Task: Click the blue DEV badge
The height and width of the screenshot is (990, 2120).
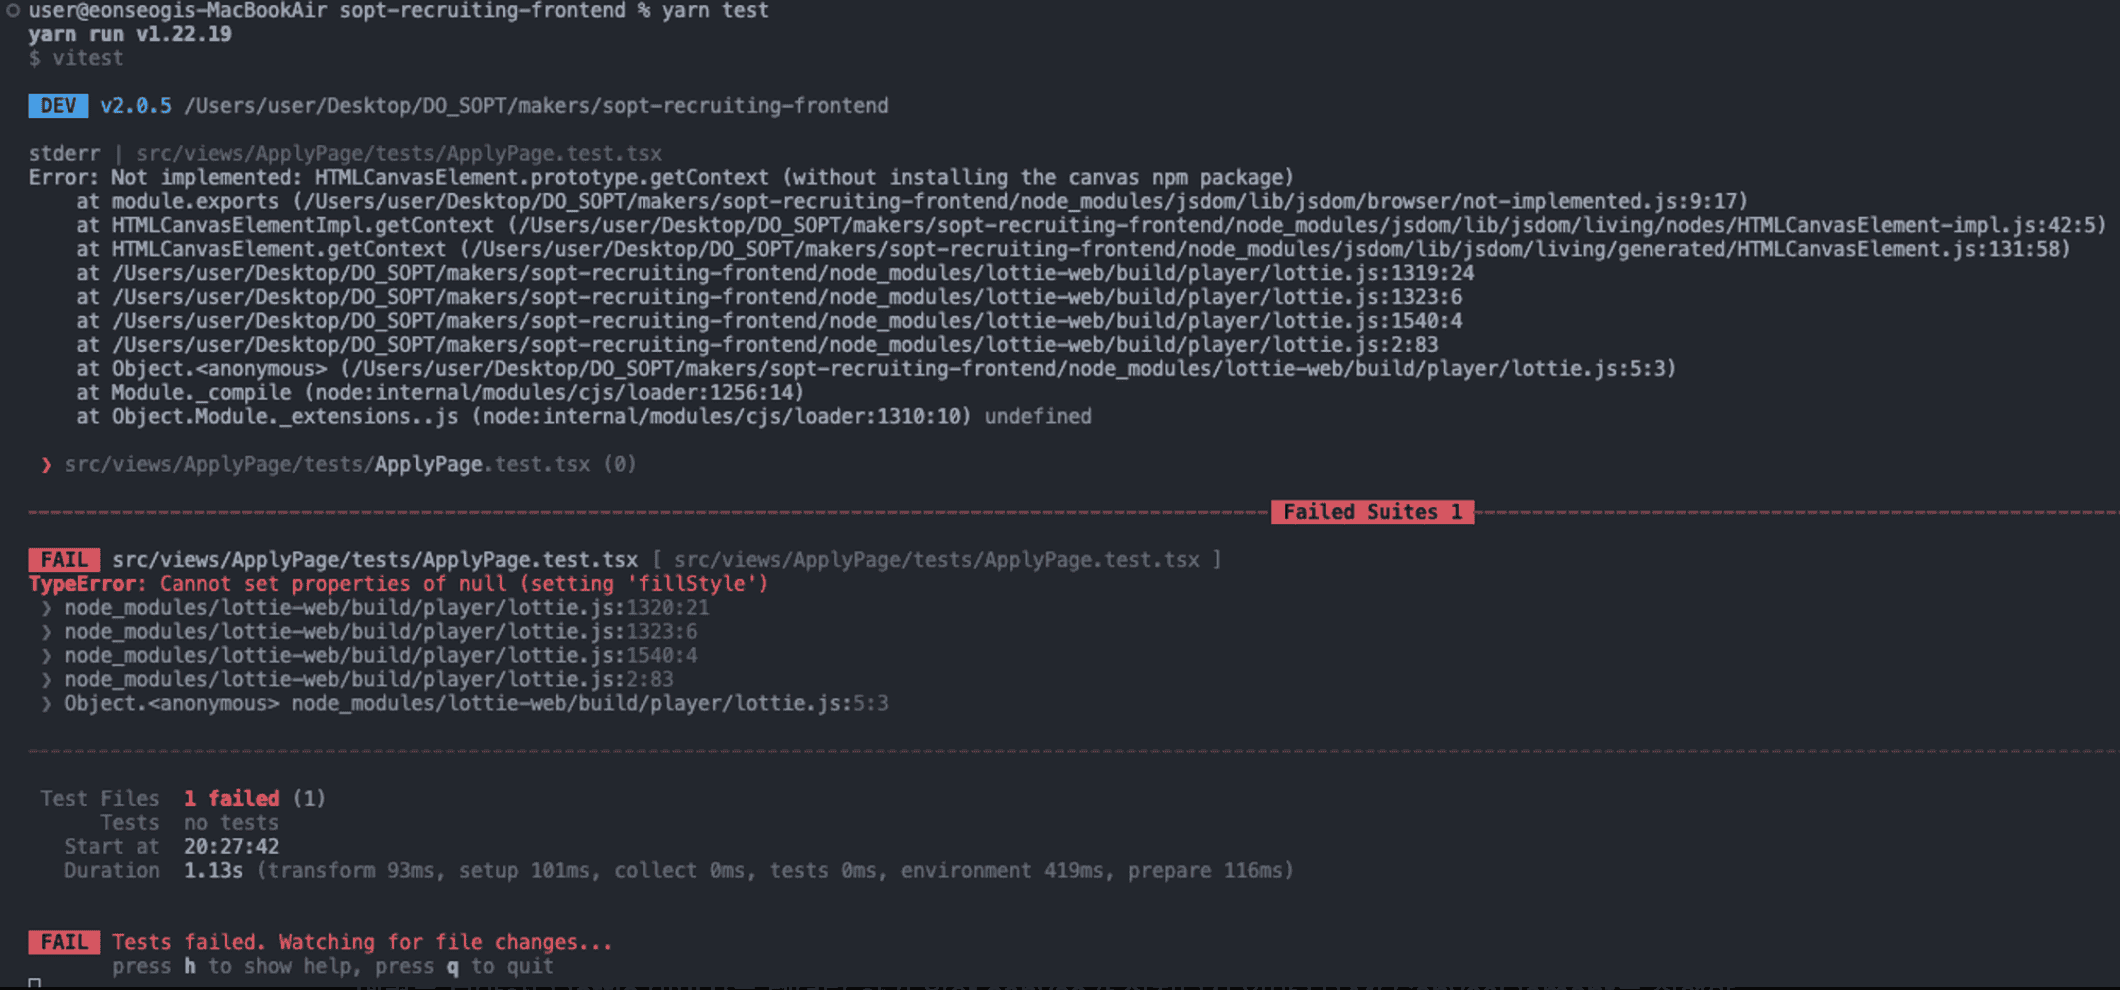Action: pyautogui.click(x=58, y=106)
